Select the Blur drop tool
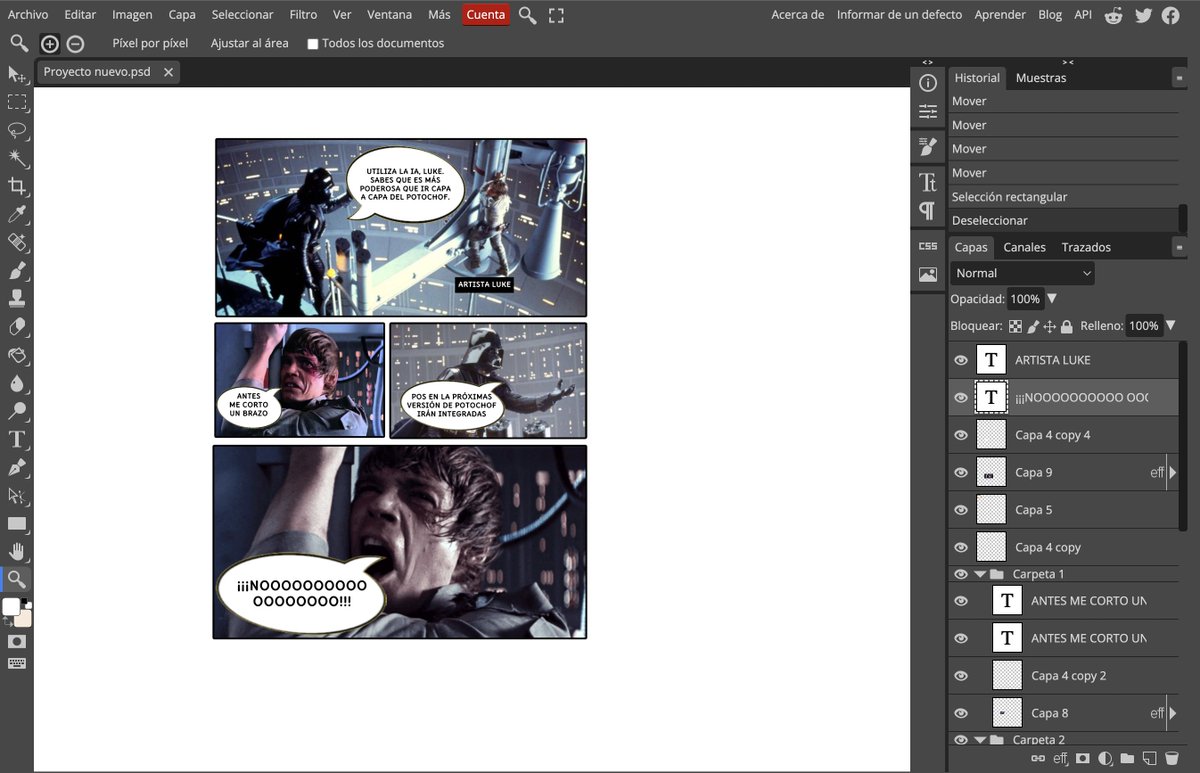This screenshot has height=773, width=1200. point(17,383)
